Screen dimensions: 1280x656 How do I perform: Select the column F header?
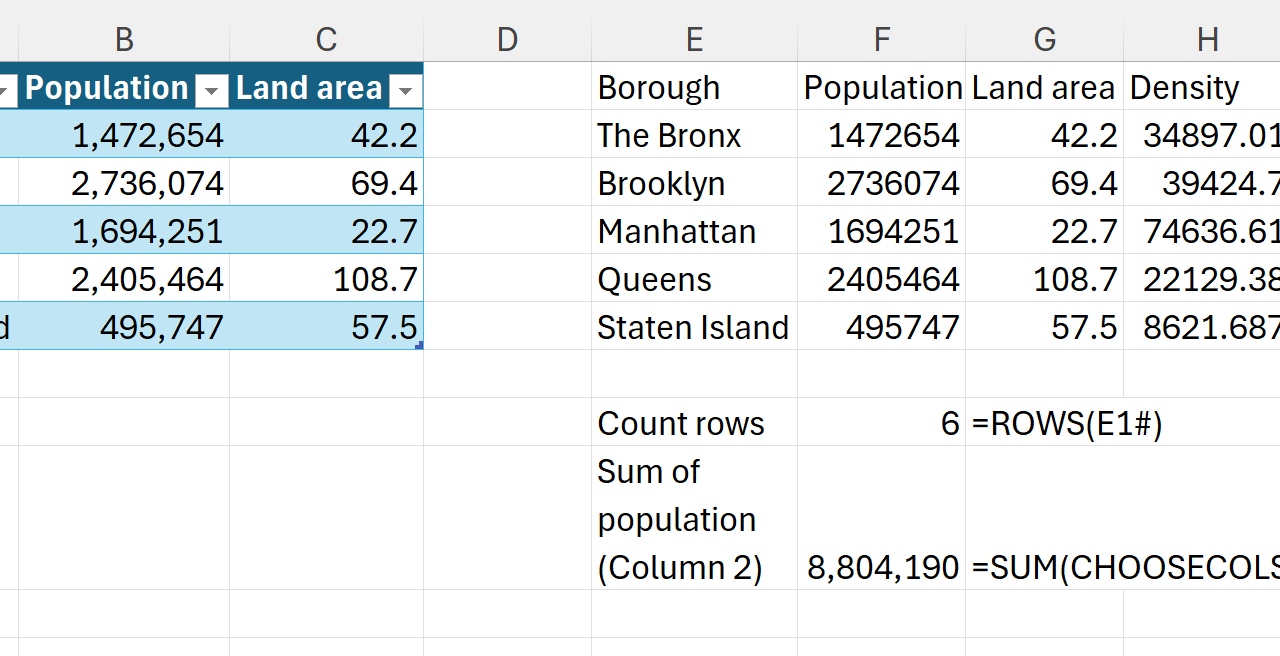pos(881,40)
